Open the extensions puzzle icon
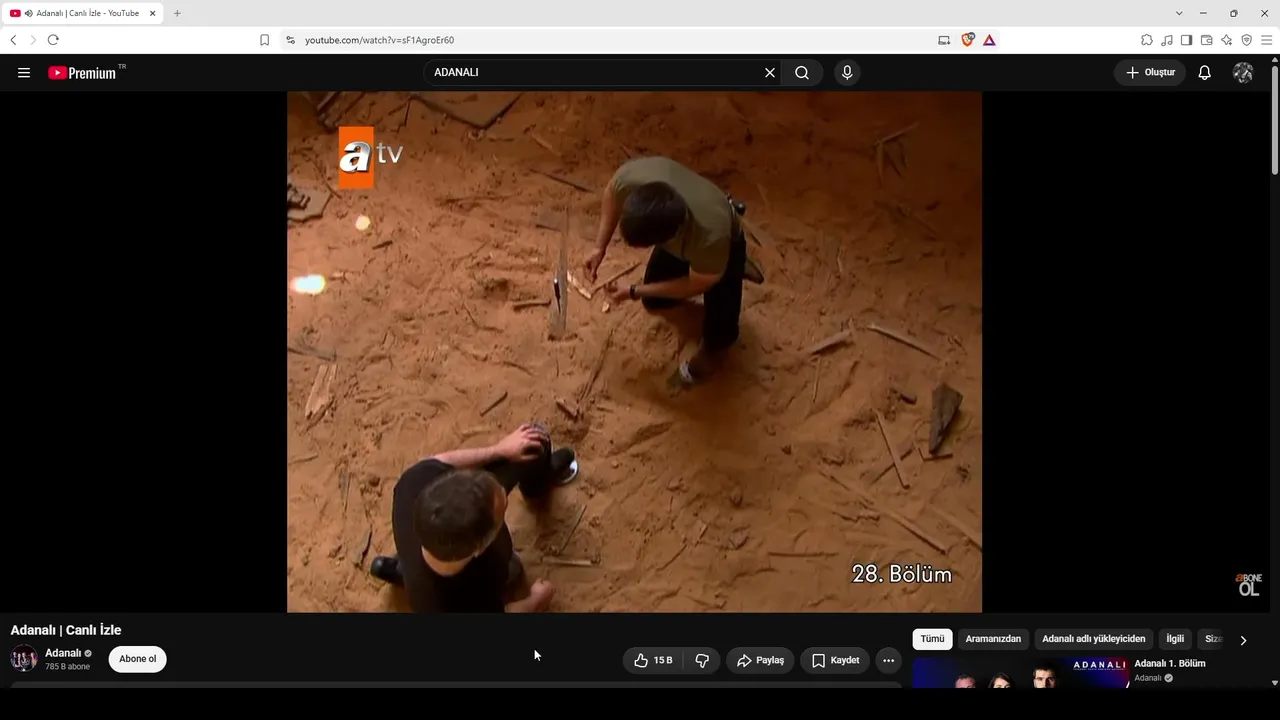Screen dimensions: 1280x720 point(1147,40)
